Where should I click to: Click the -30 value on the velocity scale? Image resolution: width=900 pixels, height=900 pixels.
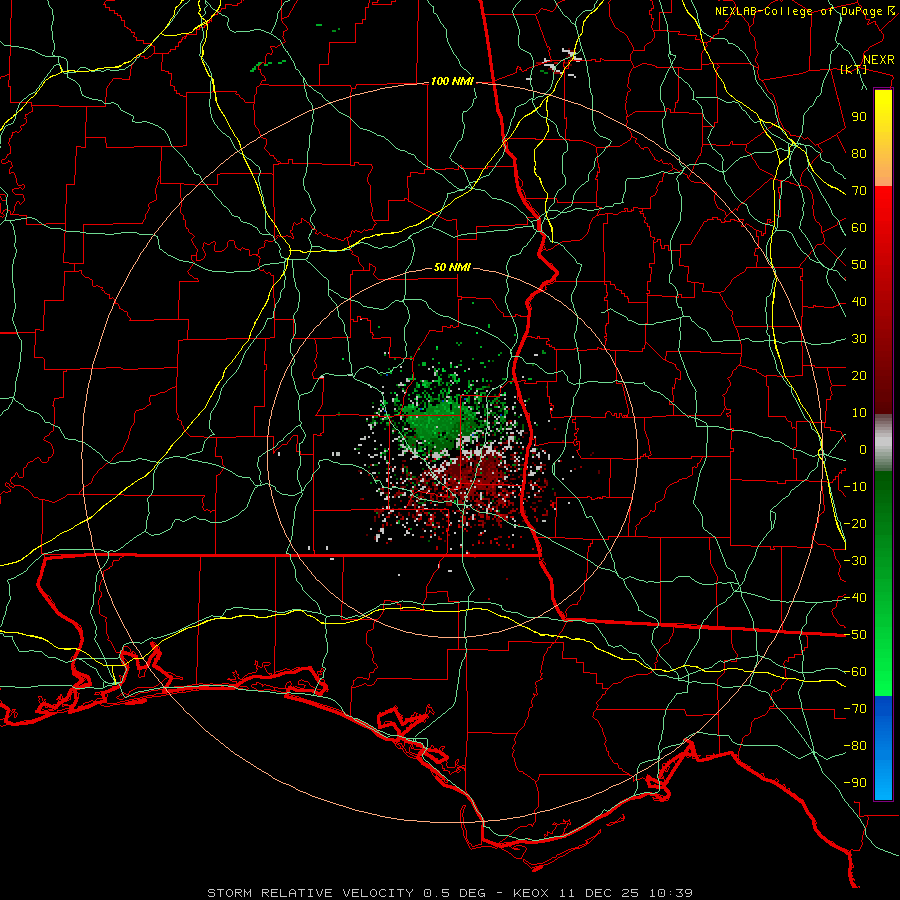pyautogui.click(x=855, y=561)
